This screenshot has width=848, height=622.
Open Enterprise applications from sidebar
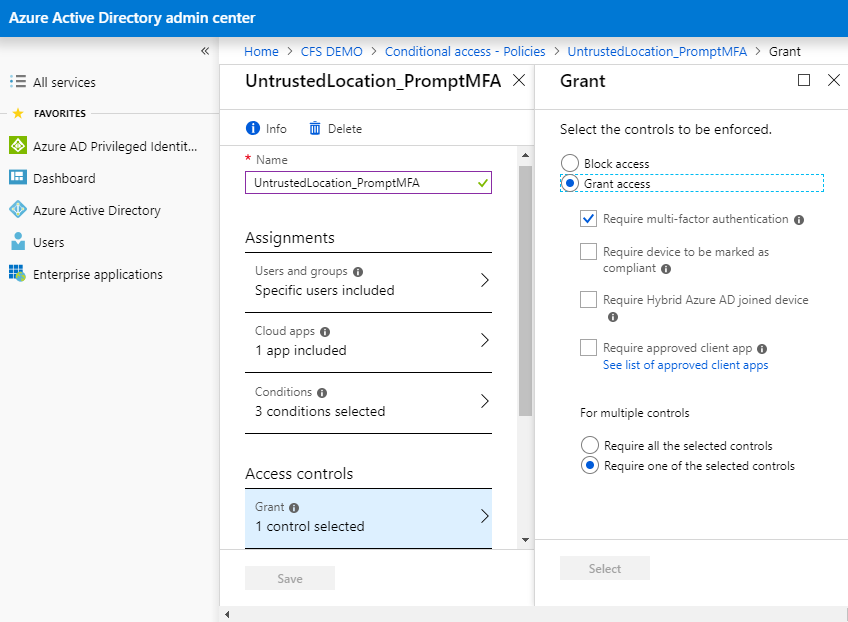[98, 274]
